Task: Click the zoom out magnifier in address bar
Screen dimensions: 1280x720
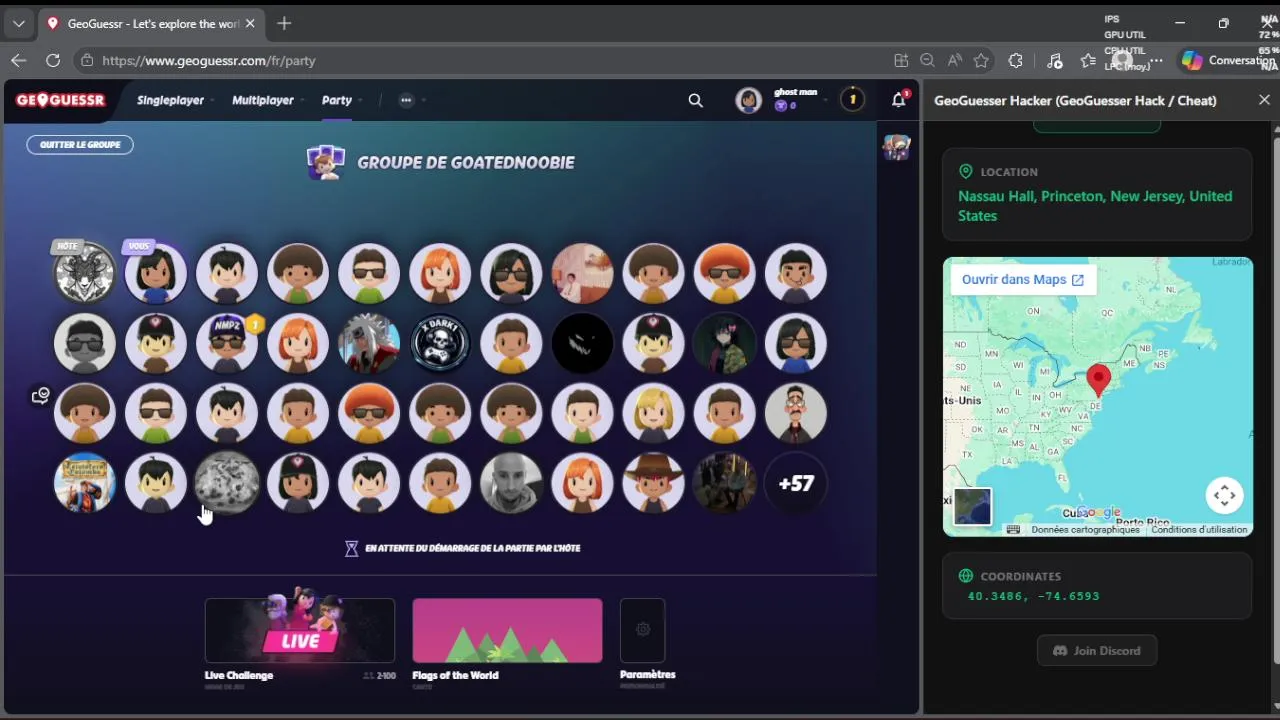Action: click(927, 60)
